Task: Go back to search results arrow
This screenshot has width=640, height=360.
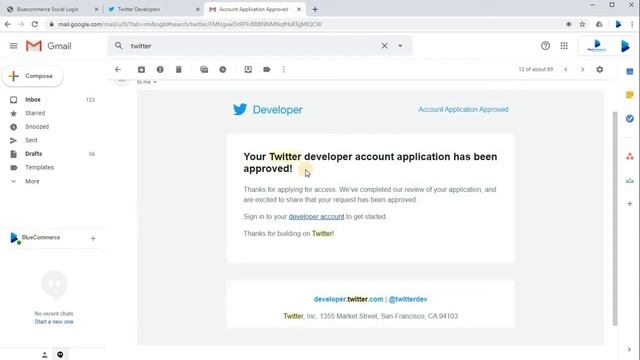Action: 118,69
